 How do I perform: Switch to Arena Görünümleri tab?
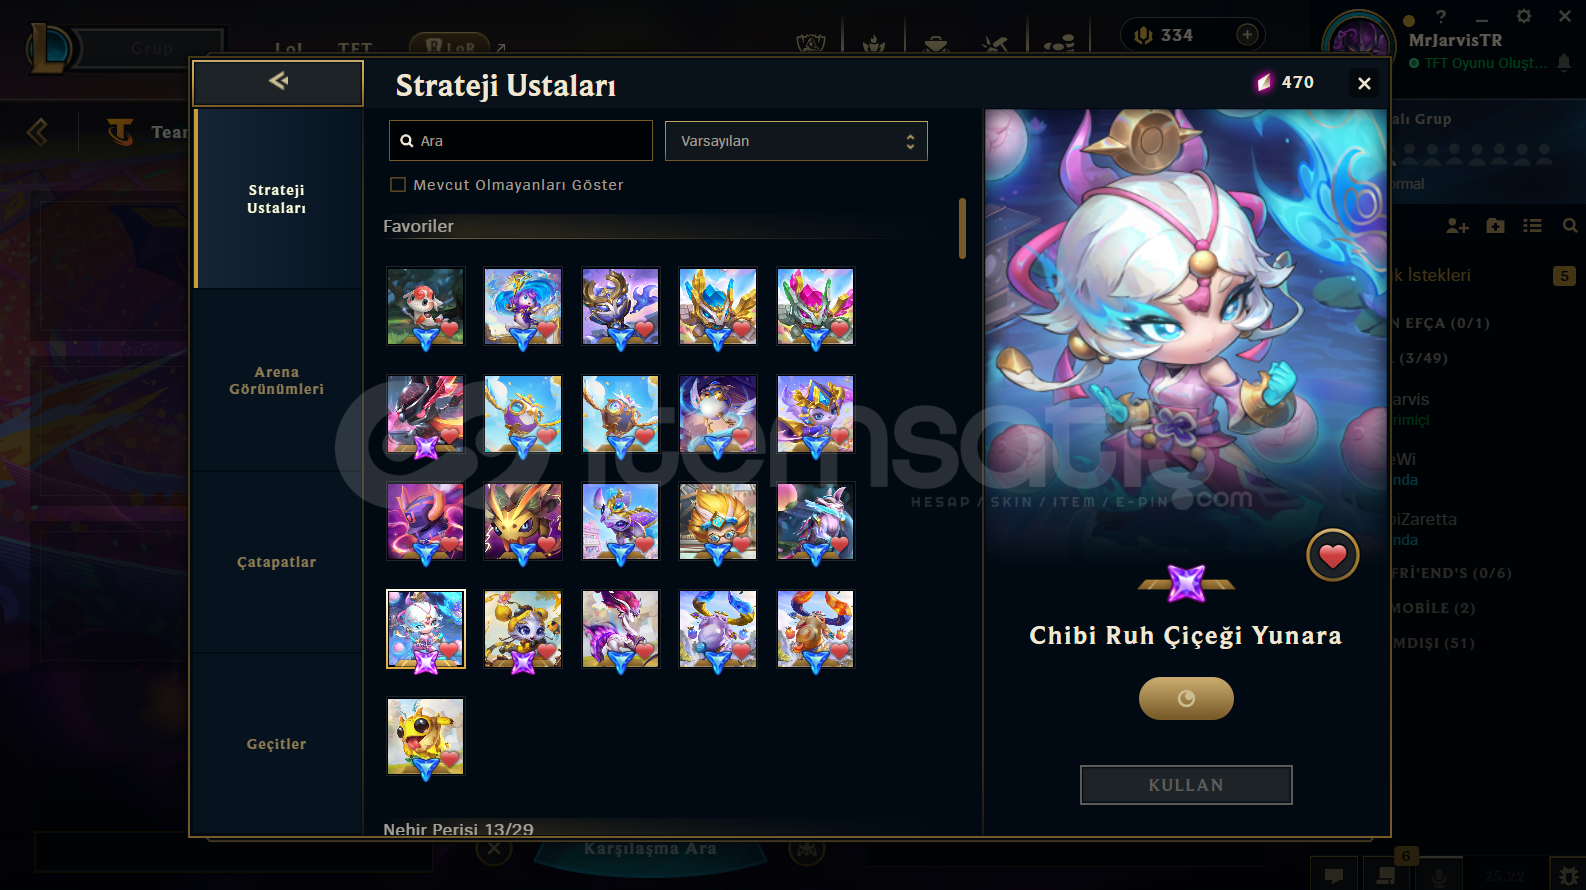(x=277, y=380)
